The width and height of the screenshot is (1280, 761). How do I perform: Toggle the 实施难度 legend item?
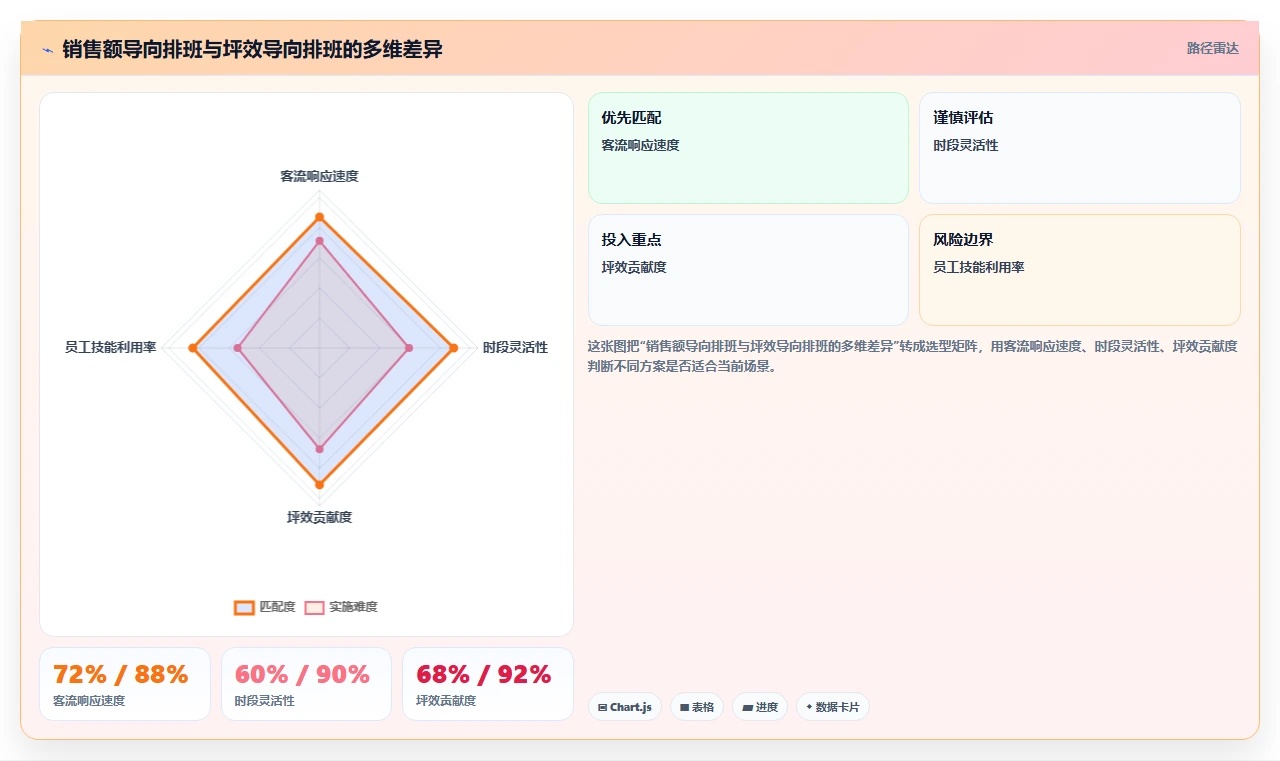pyautogui.click(x=341, y=607)
